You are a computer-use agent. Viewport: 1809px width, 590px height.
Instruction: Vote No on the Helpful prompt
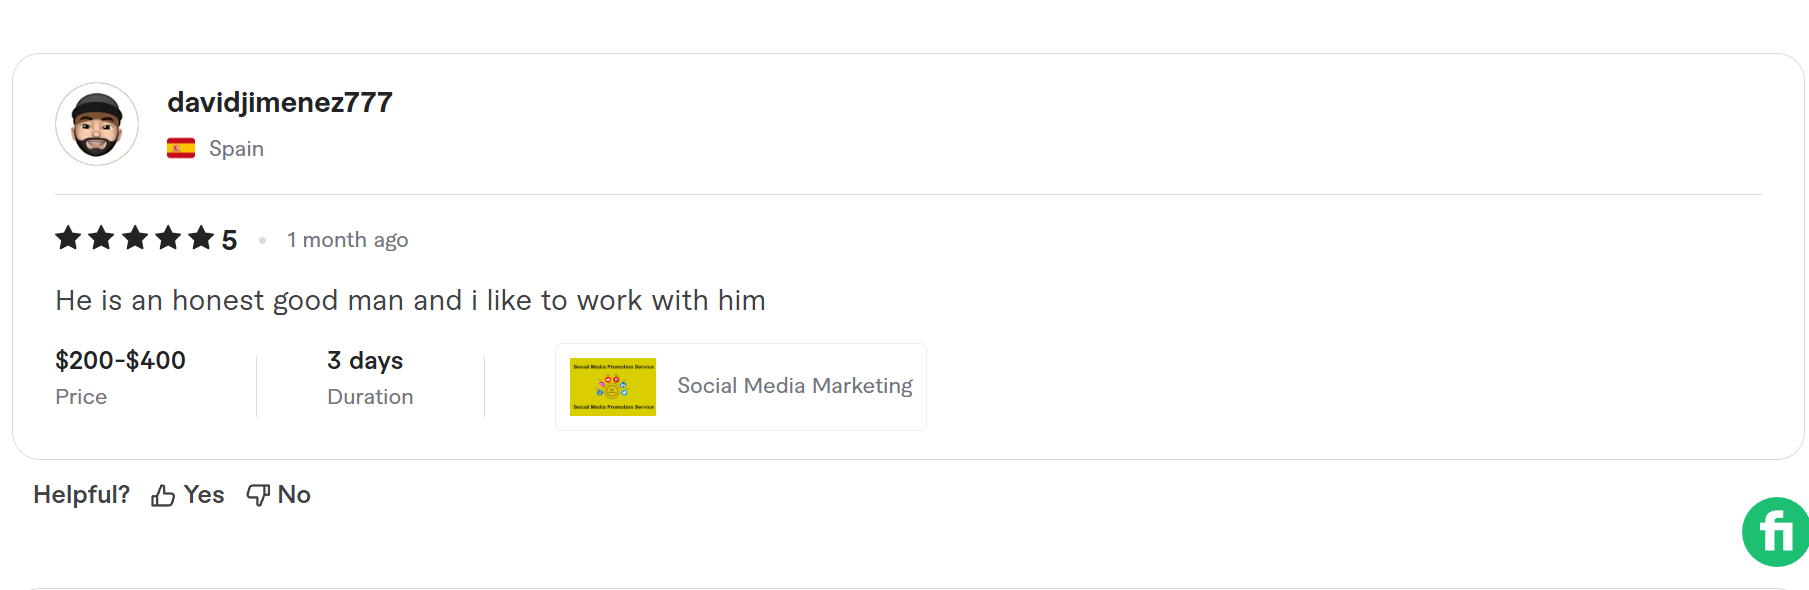(x=292, y=494)
